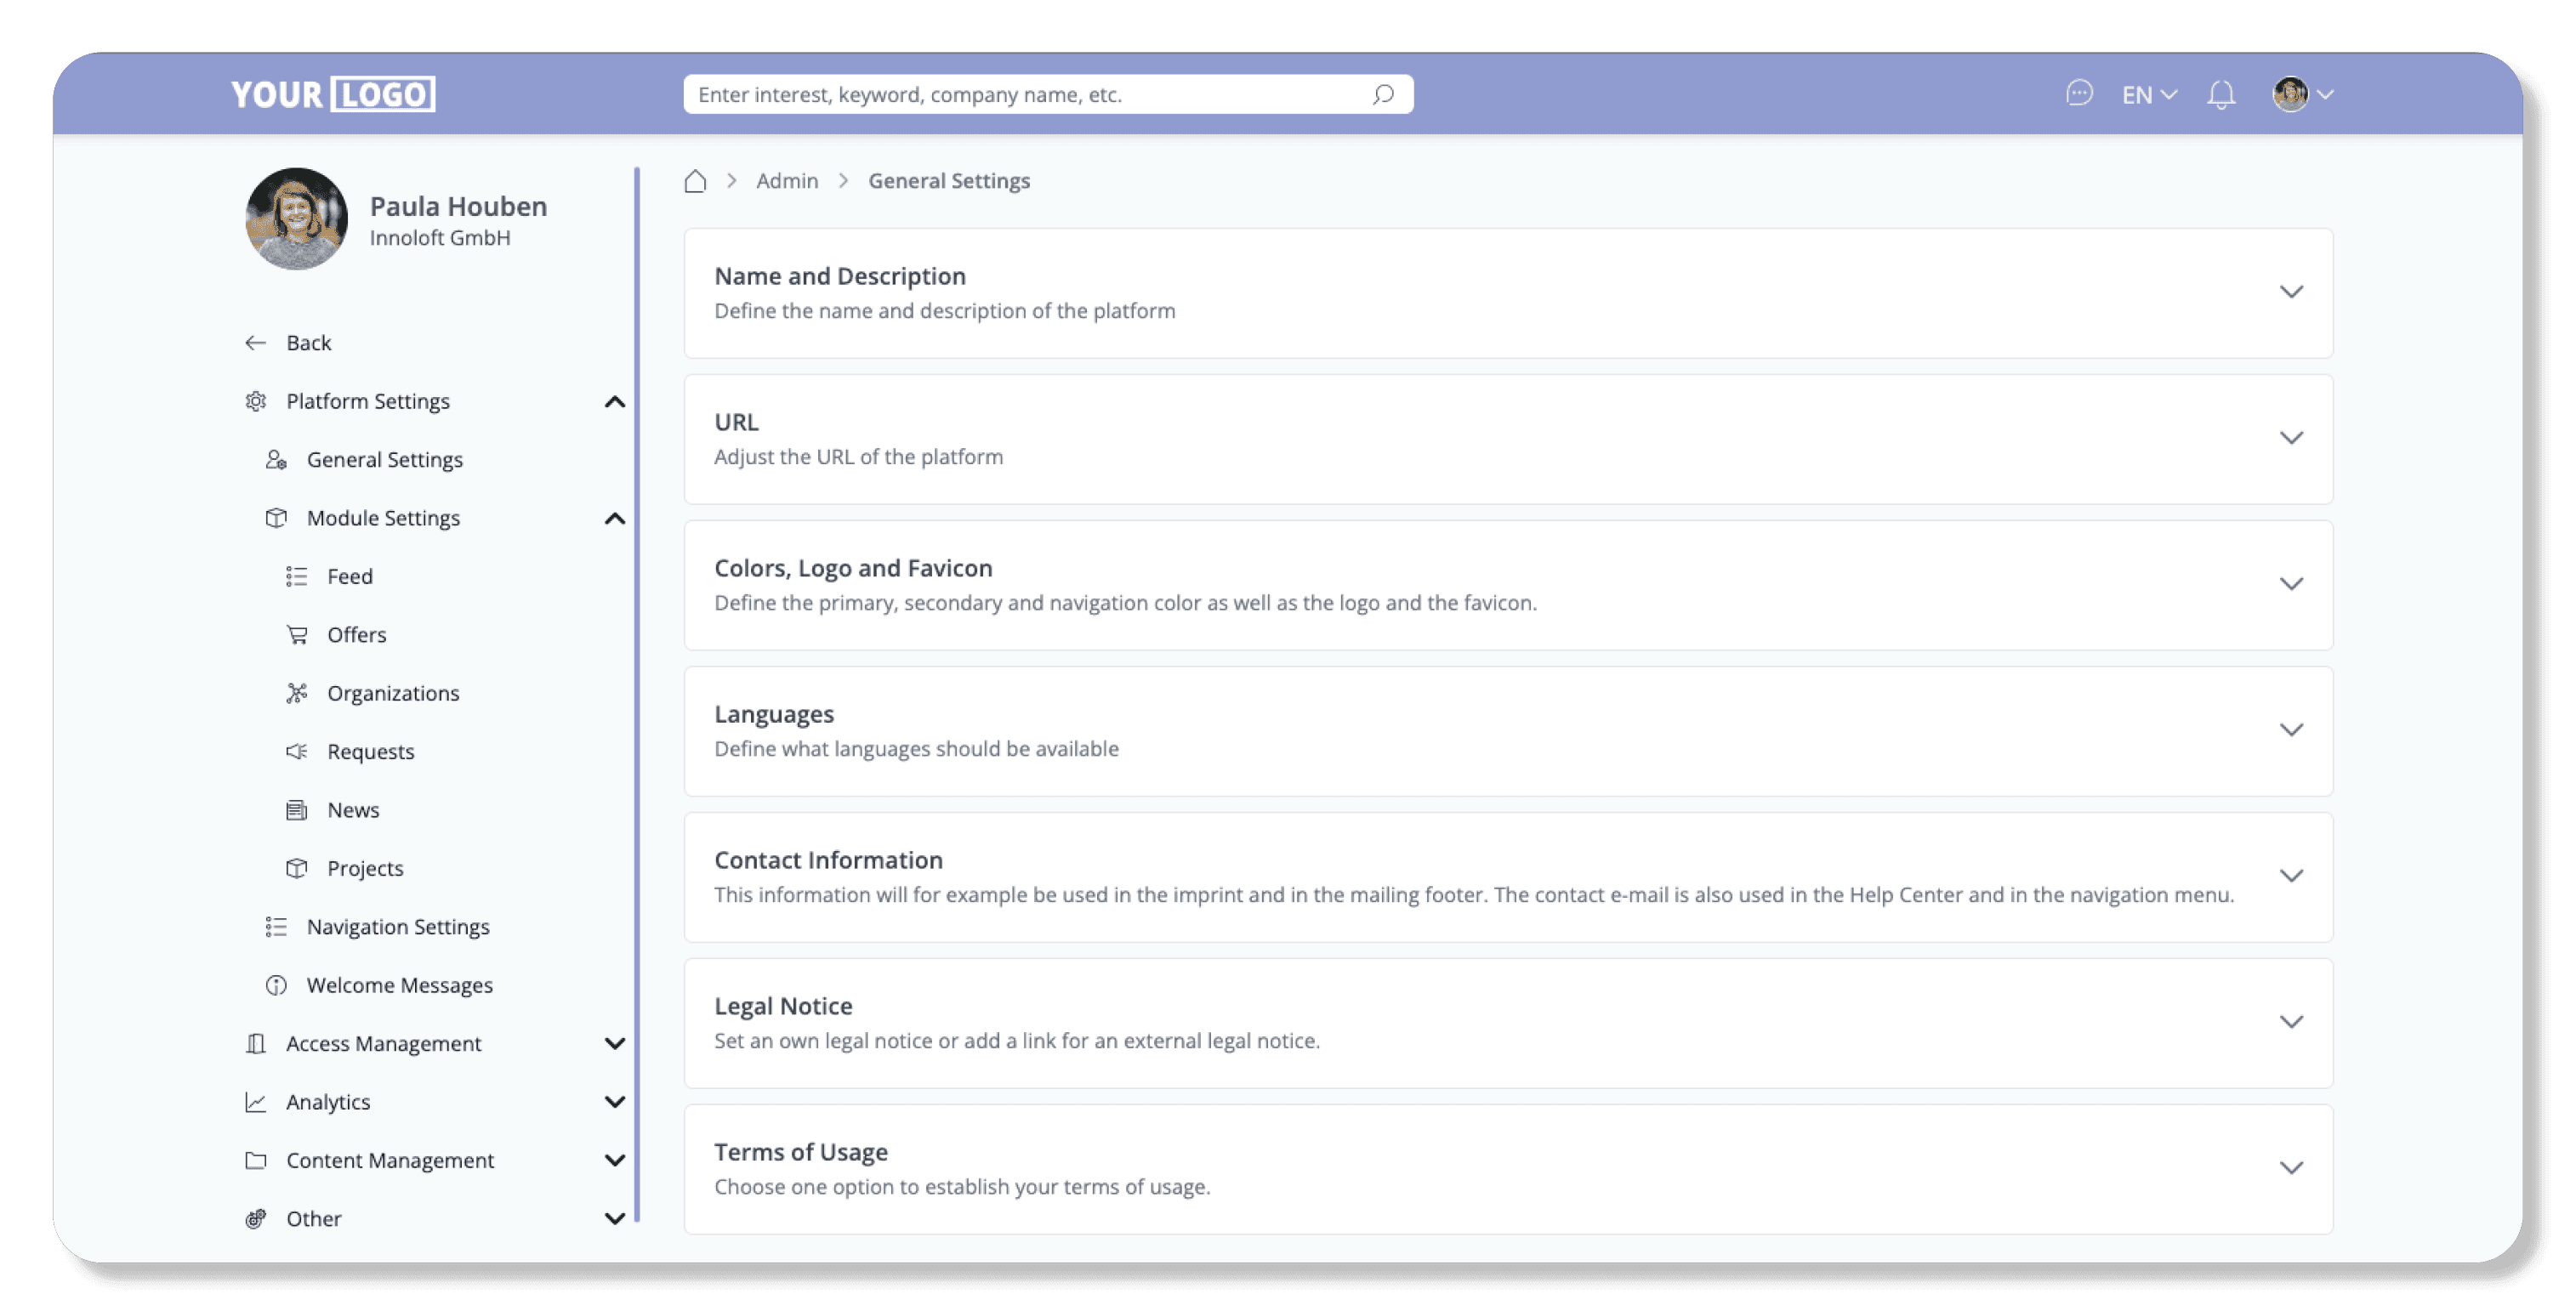Open the chat messages icon
The height and width of the screenshot is (1311, 2576).
[x=2079, y=94]
